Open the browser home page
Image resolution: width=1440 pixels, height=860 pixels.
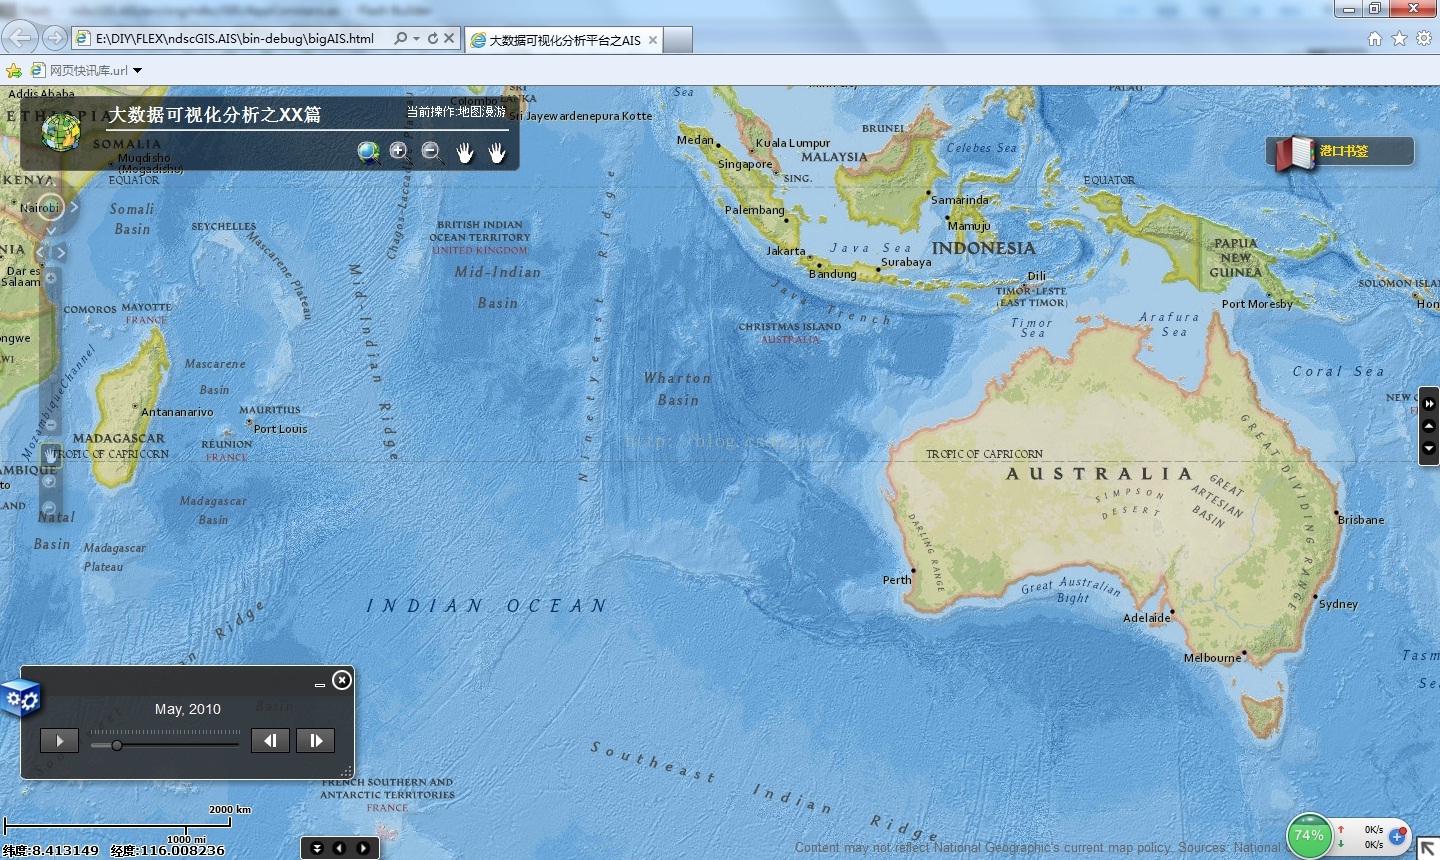[1375, 38]
